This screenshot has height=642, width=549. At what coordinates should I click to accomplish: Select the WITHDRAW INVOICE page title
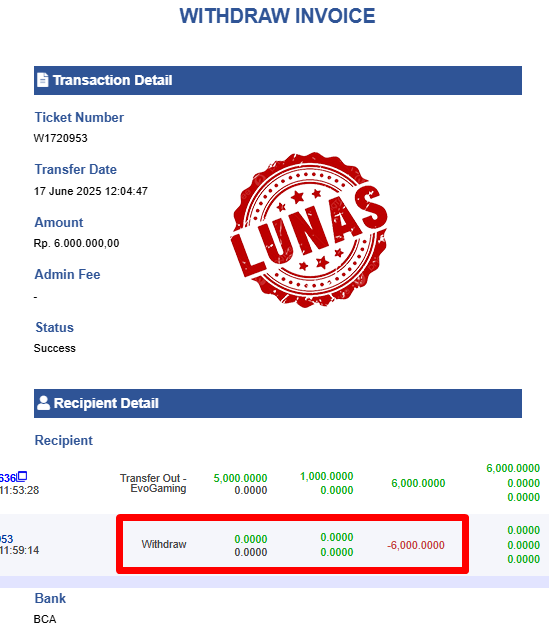click(x=277, y=16)
